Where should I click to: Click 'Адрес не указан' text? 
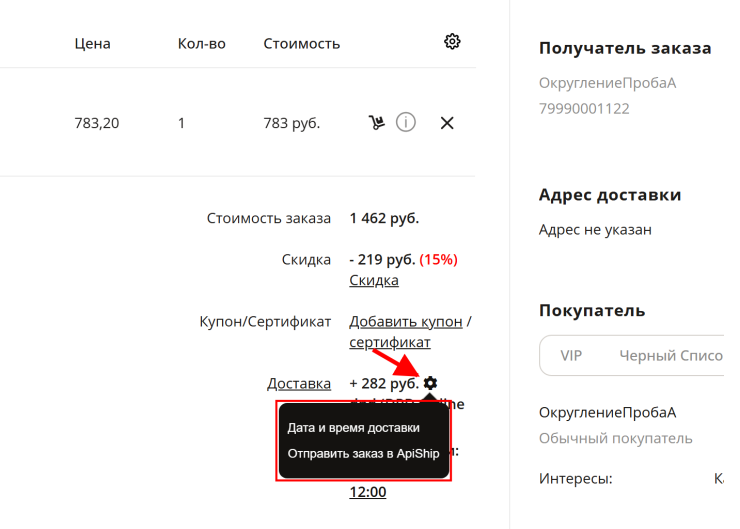595,230
